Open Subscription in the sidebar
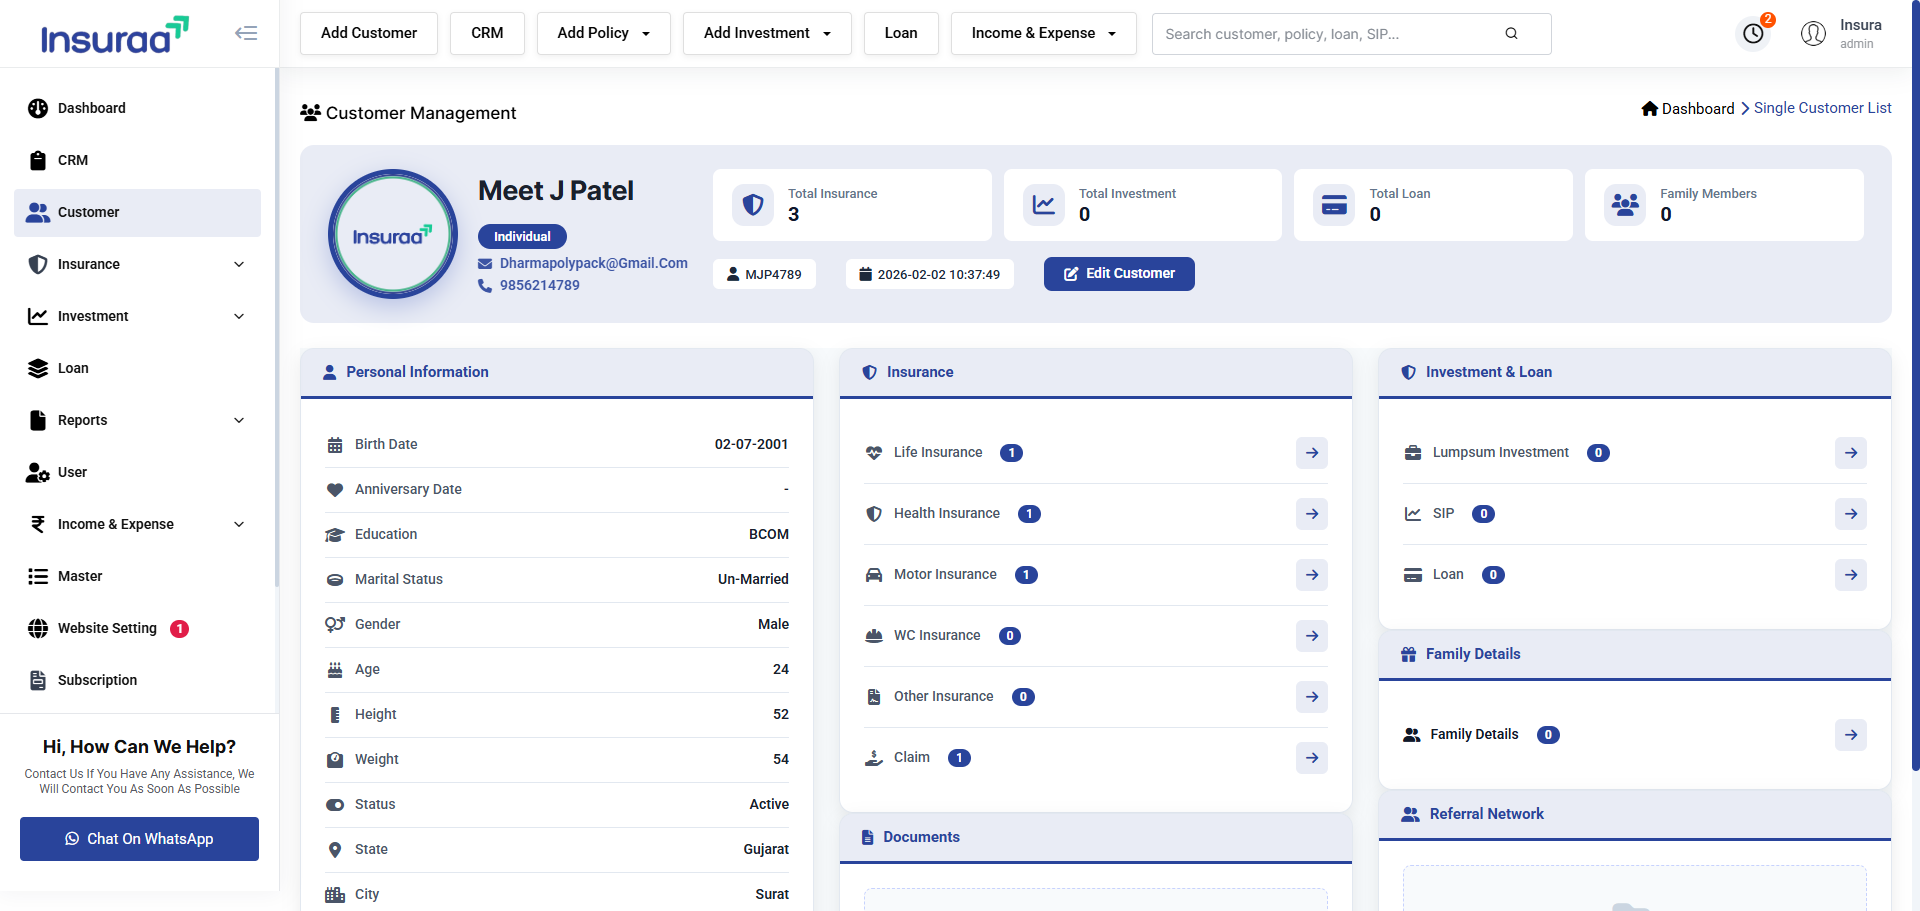 click(x=137, y=680)
